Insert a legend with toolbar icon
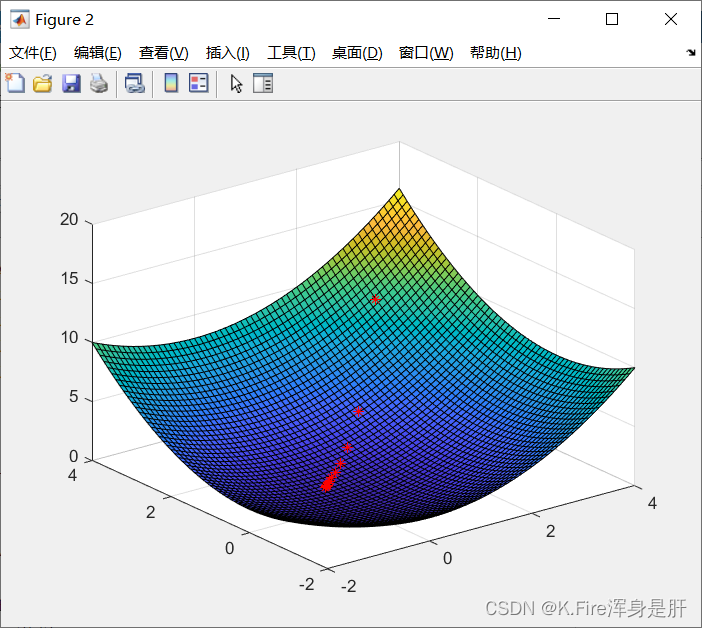Viewport: 702px width, 628px height. (198, 83)
